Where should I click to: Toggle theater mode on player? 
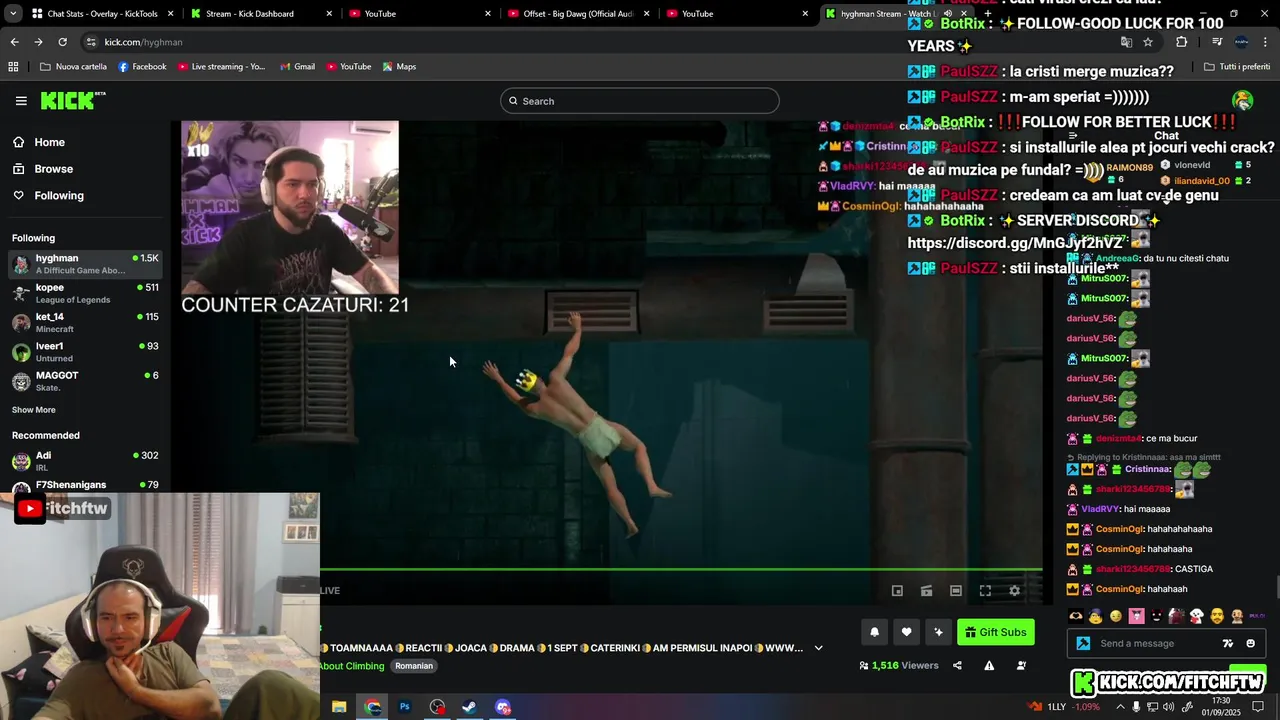click(956, 591)
